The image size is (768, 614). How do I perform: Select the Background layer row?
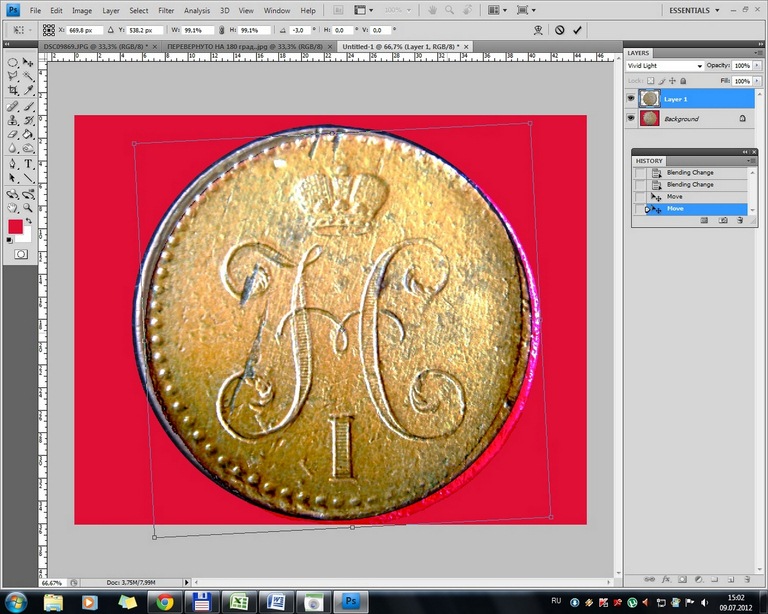coord(690,118)
